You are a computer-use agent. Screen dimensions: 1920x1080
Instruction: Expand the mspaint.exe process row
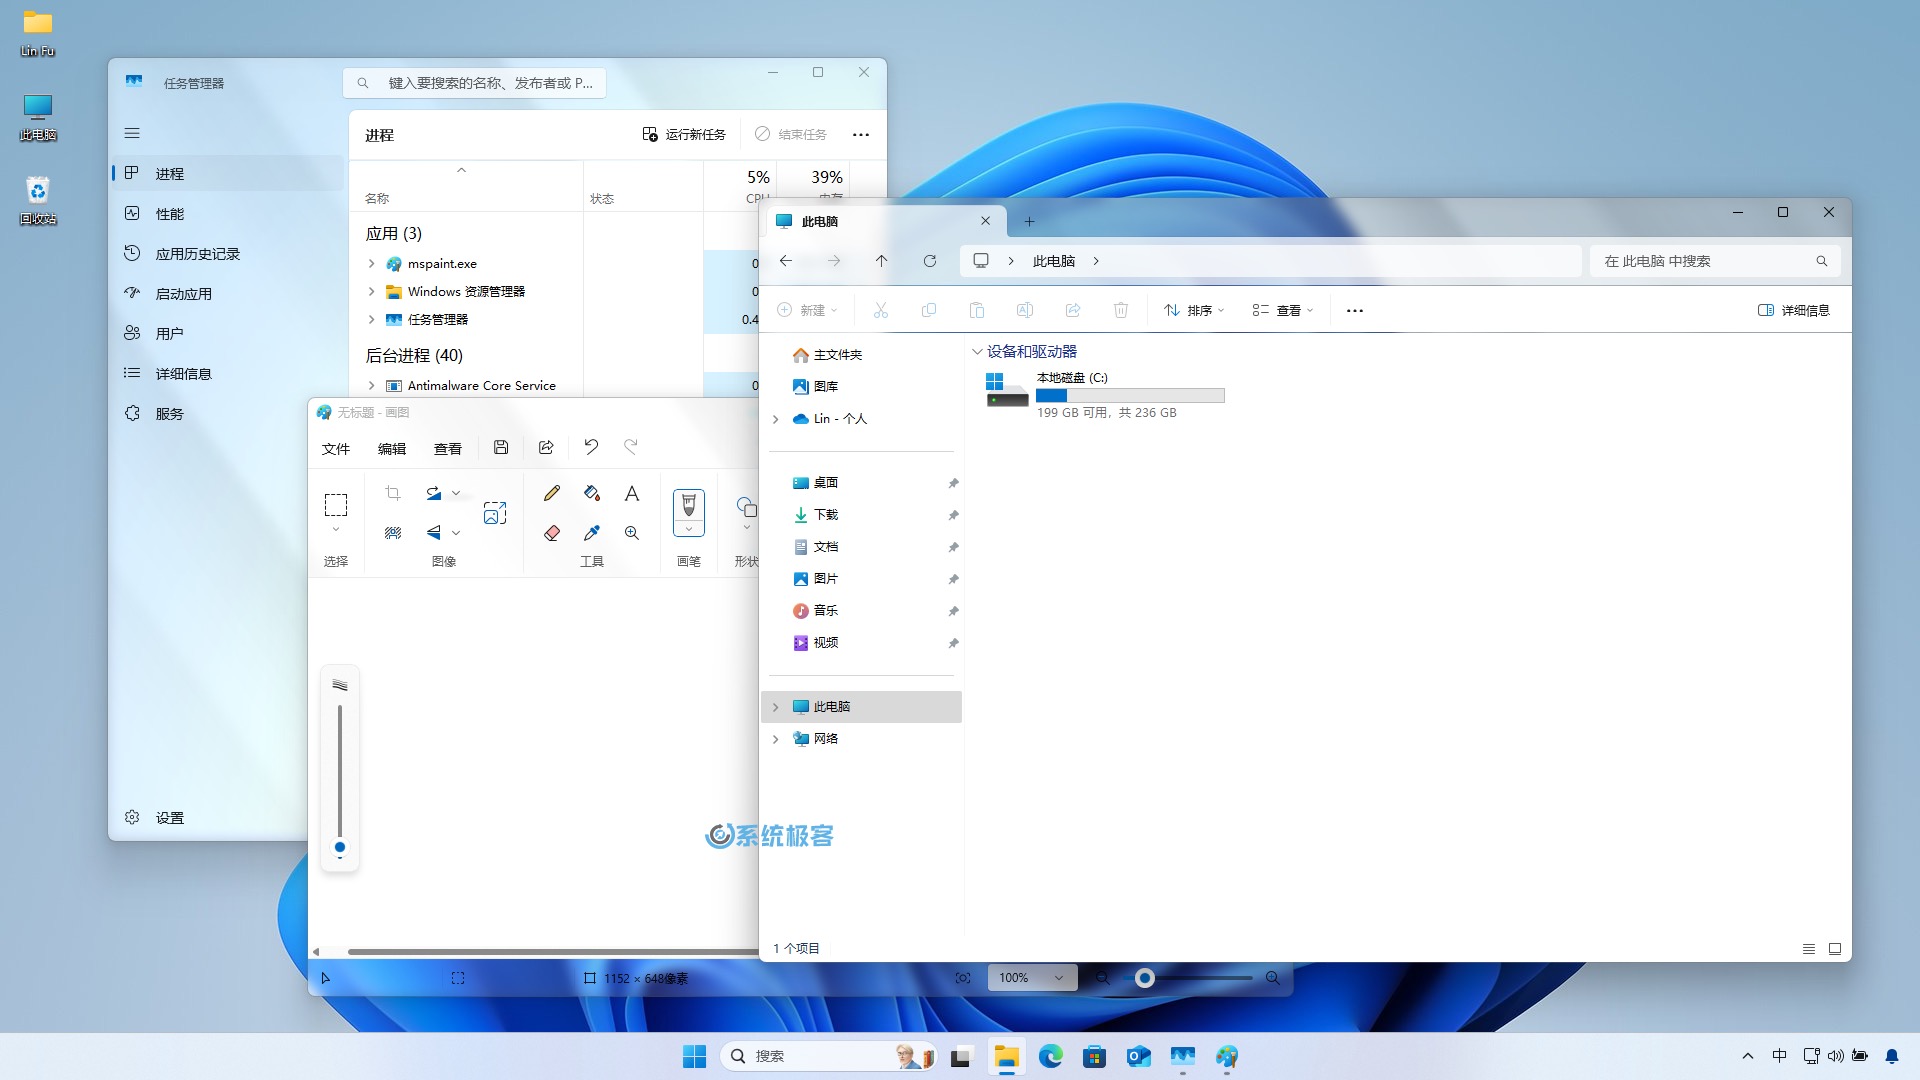[x=371, y=264]
